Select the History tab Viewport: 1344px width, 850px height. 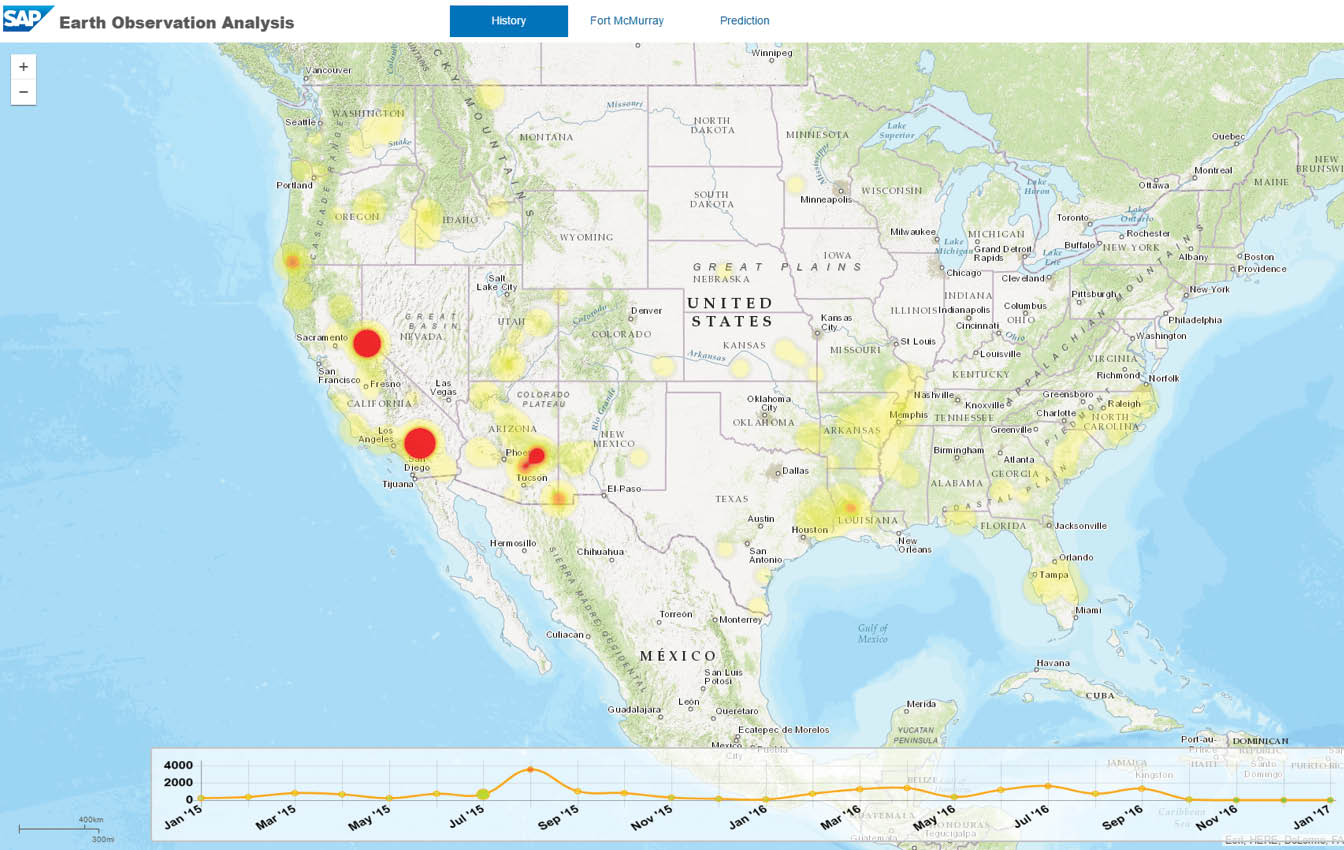508,20
